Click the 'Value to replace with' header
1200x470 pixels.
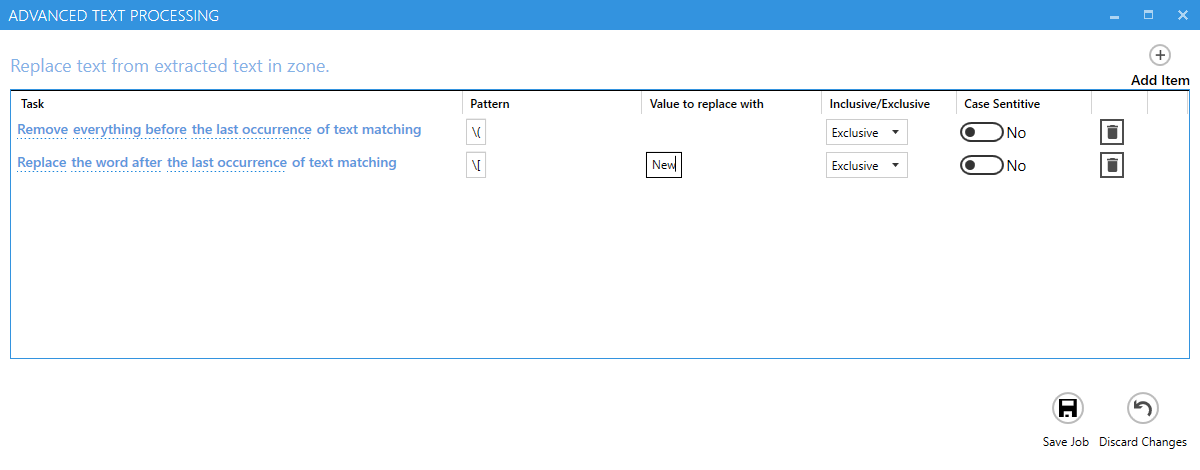click(x=707, y=104)
